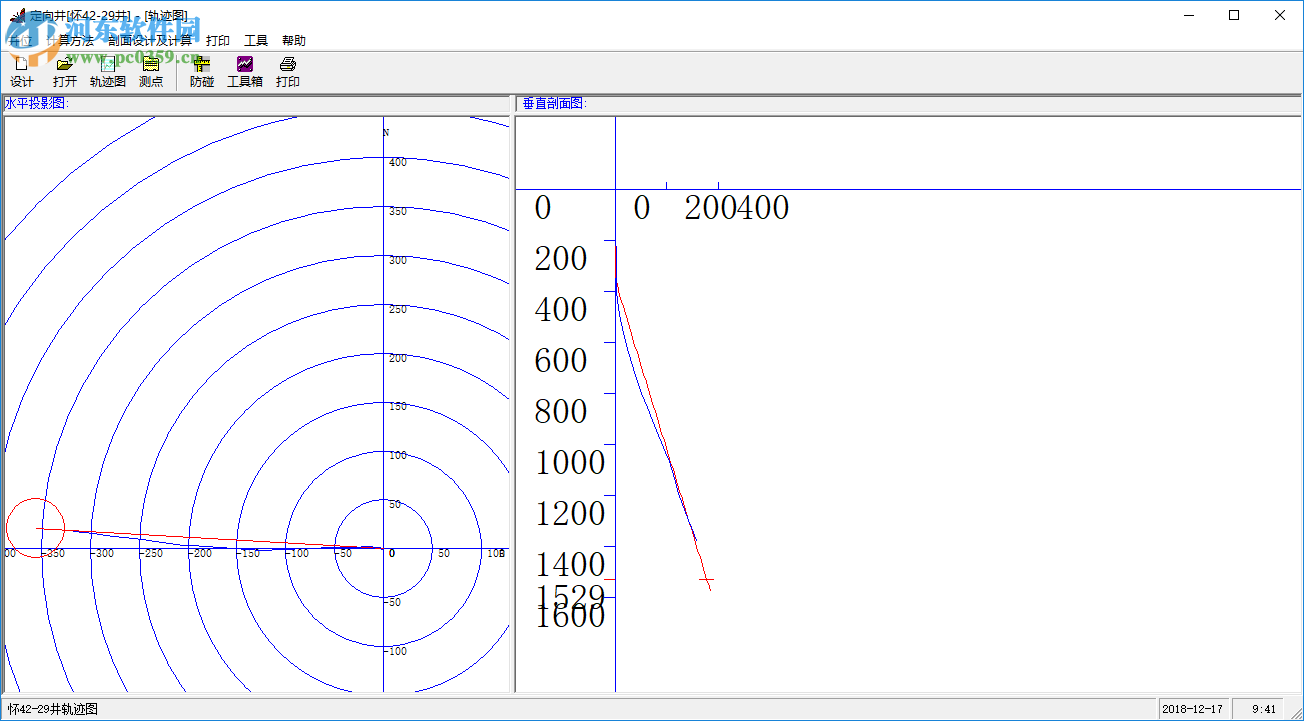The height and width of the screenshot is (721, 1304).
Task: Expand the 剖面设计及计算 menu
Action: click(150, 41)
